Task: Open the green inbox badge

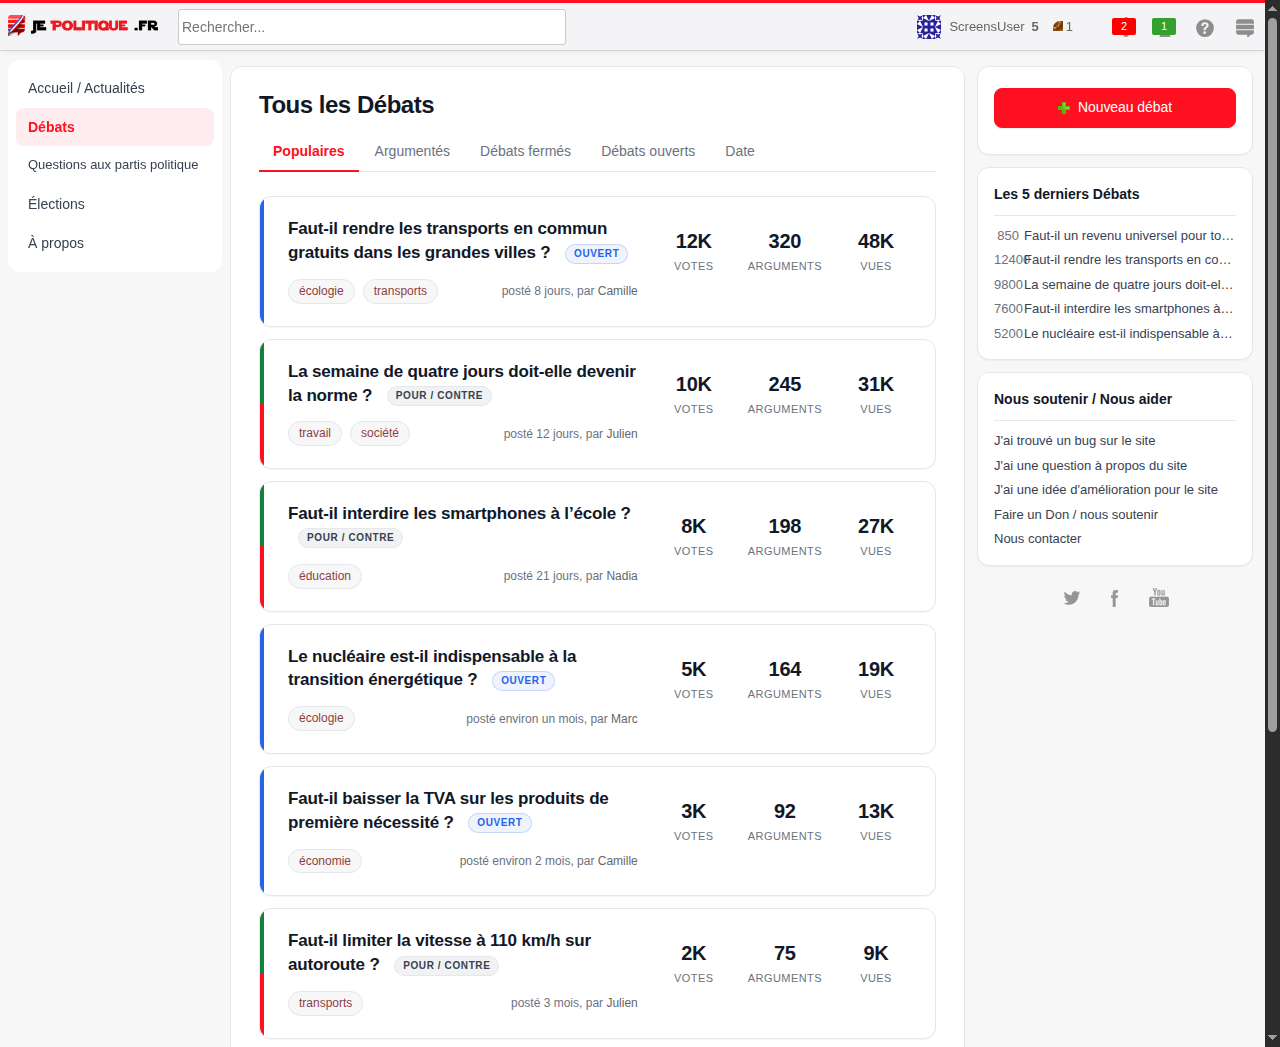Action: point(1164,27)
